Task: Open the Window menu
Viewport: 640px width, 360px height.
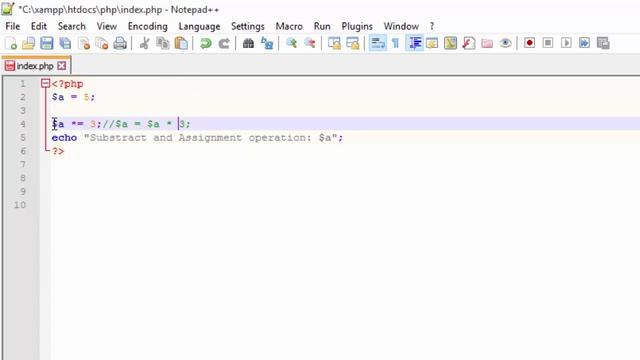Action: tap(401, 26)
